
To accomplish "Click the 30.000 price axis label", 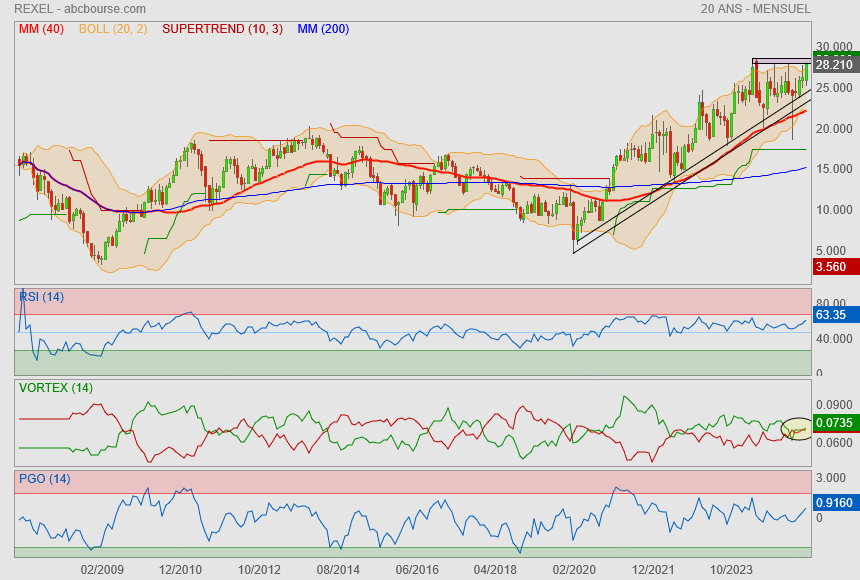I will (x=834, y=47).
